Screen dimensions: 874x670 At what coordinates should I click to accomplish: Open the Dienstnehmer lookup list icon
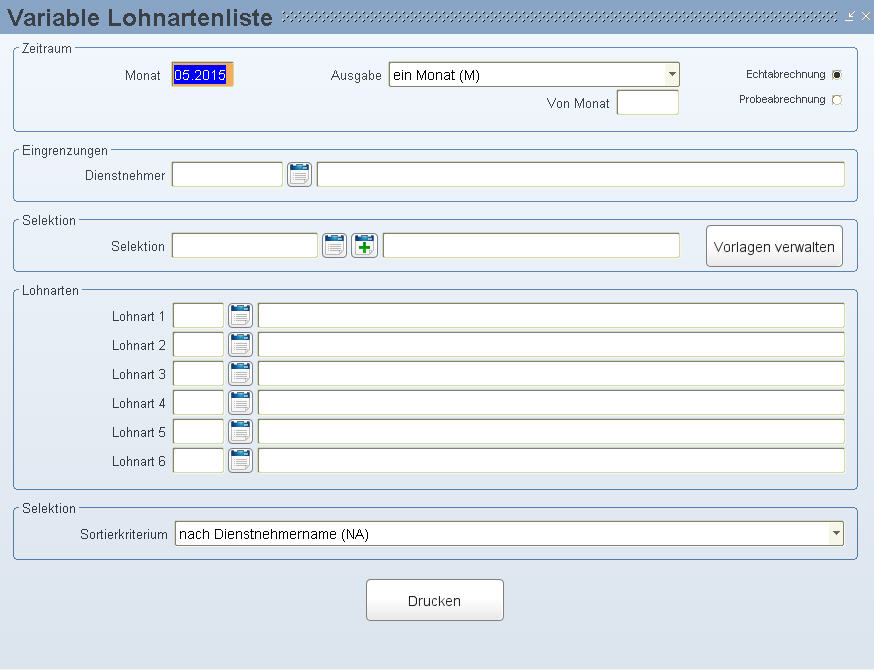(x=299, y=175)
